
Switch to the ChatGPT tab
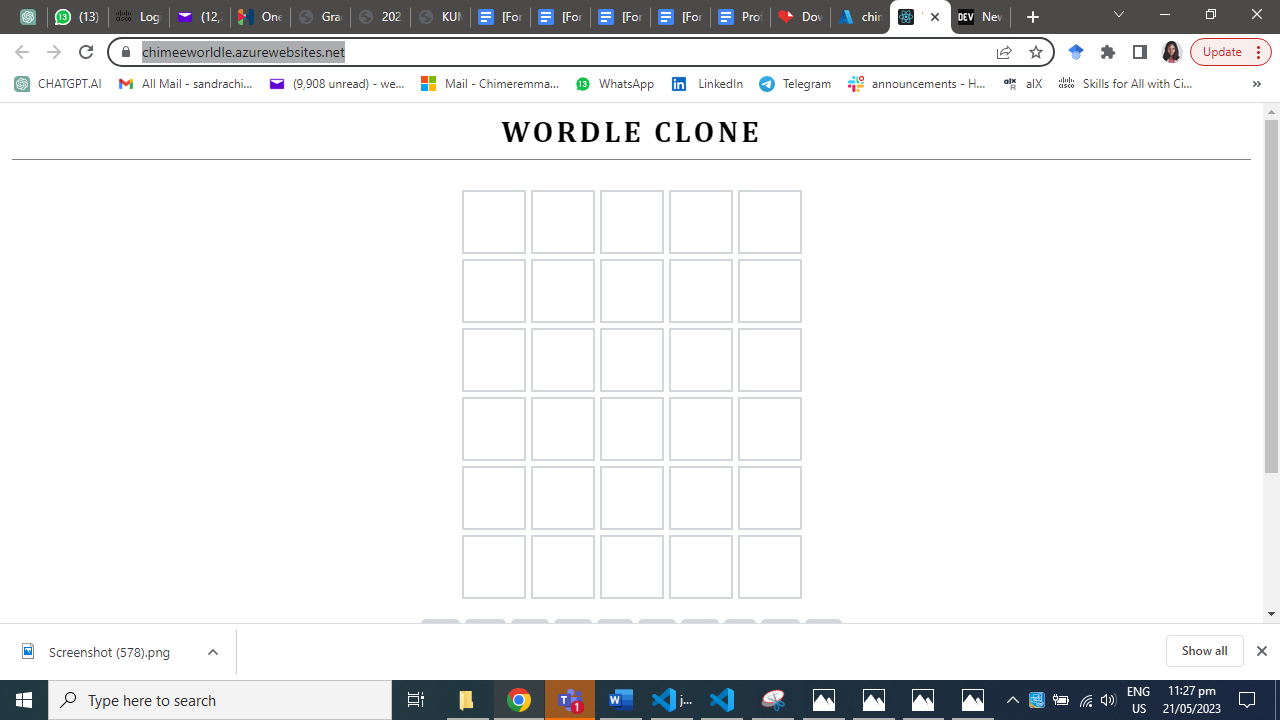(x=28, y=17)
